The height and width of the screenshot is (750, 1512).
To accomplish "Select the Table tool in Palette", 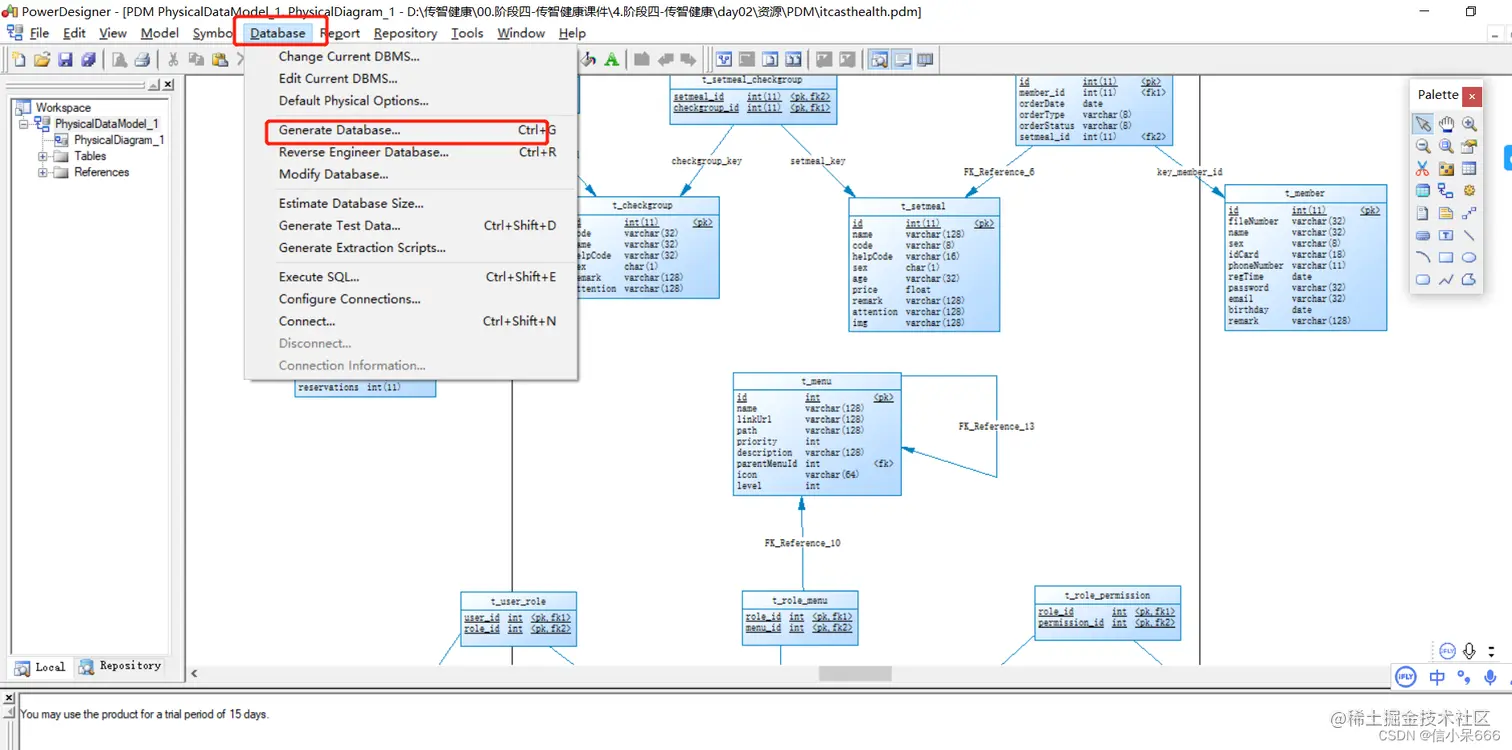I will (x=1469, y=168).
